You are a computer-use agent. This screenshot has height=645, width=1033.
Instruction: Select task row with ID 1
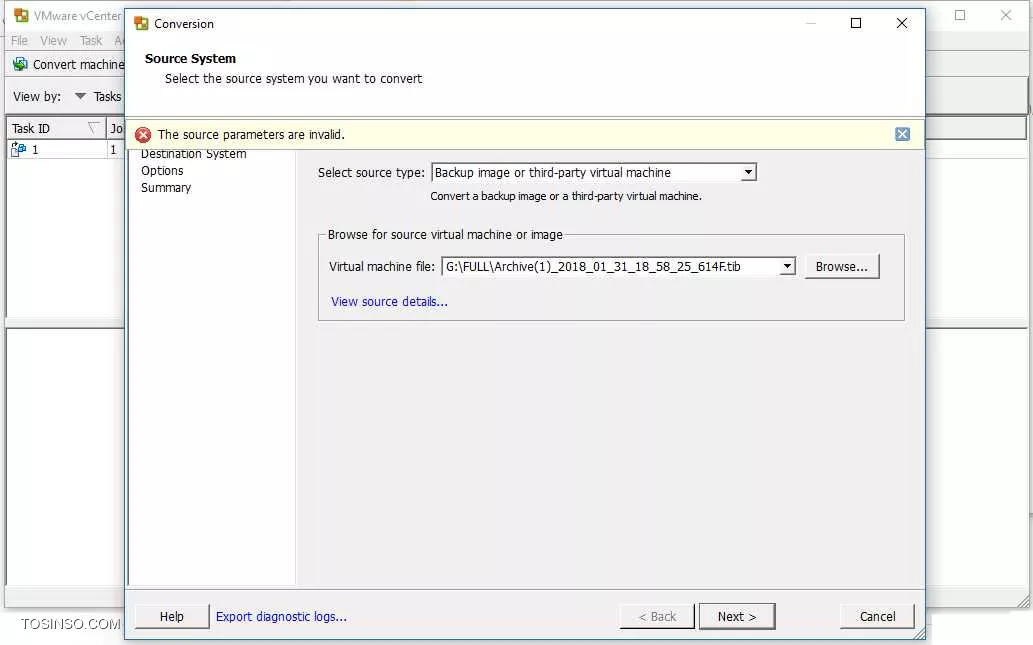(x=65, y=150)
